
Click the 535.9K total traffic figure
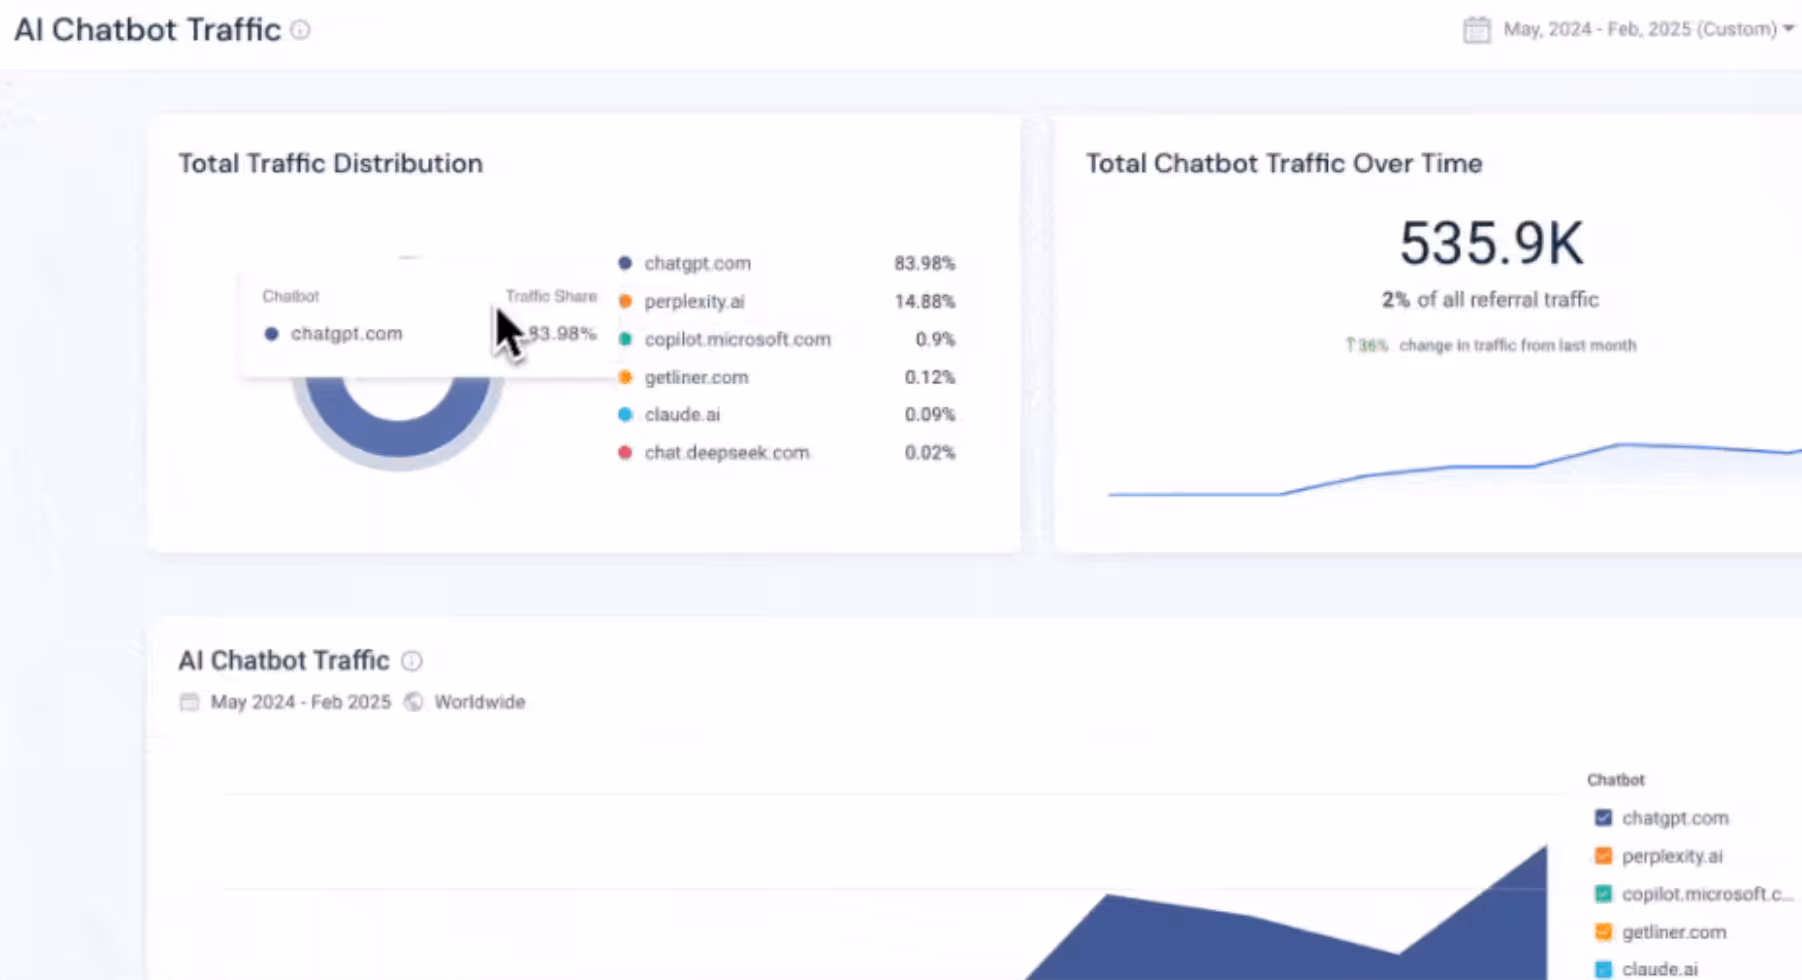1491,243
